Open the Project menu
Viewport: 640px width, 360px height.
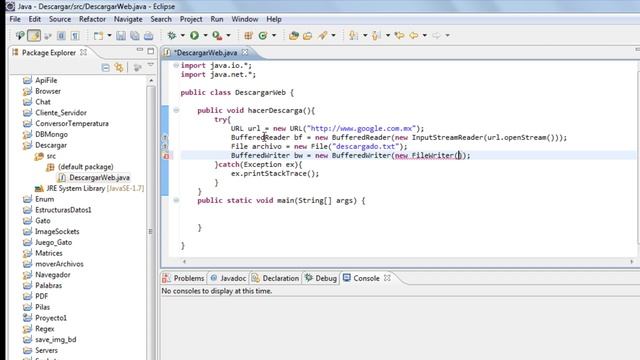191,19
